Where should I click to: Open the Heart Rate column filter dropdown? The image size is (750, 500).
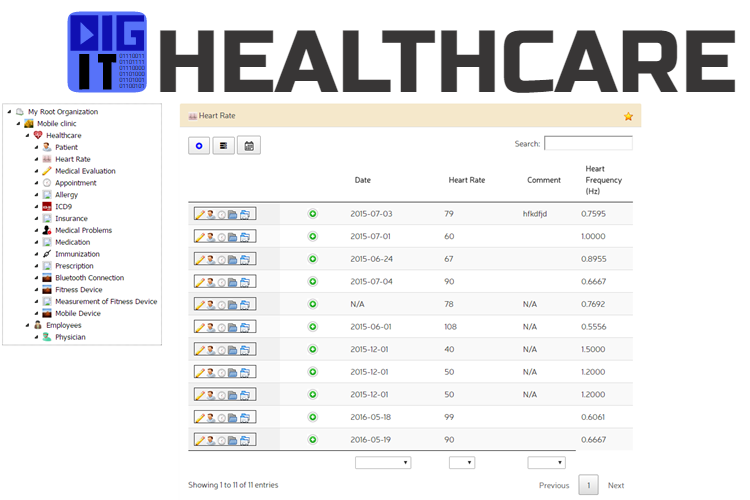[x=462, y=463]
